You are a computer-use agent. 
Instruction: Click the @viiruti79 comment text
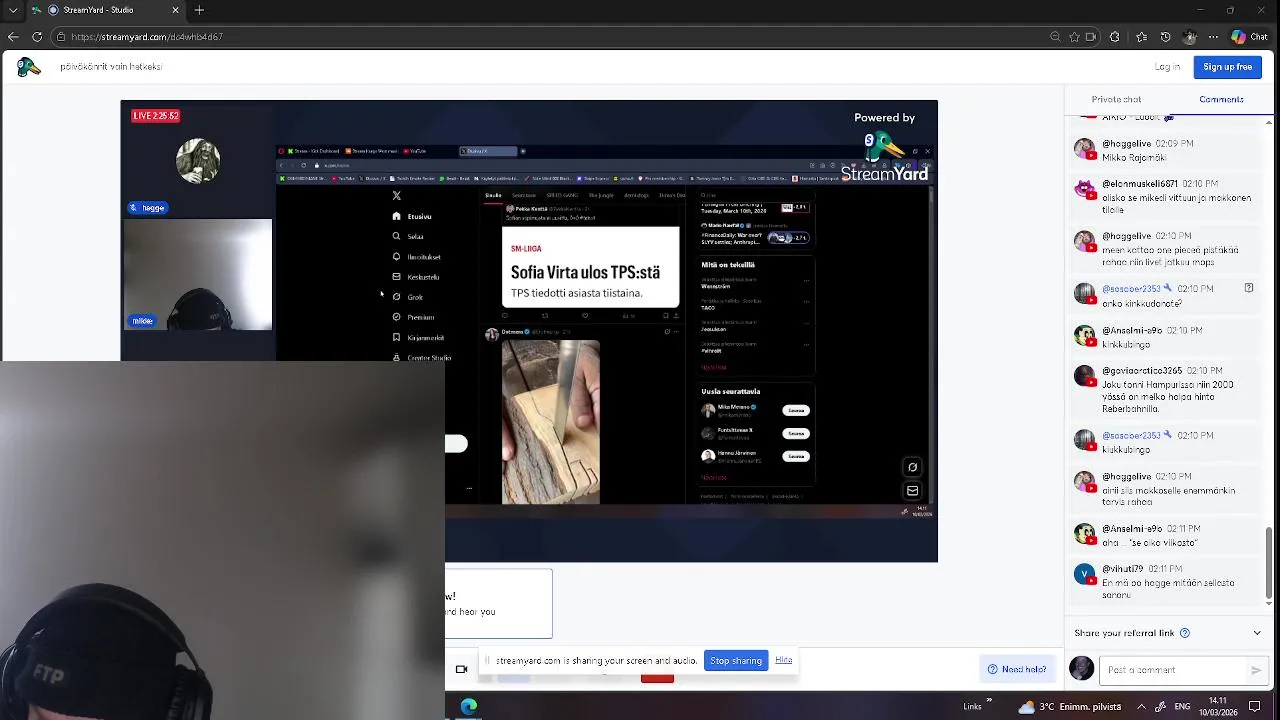click(1168, 588)
